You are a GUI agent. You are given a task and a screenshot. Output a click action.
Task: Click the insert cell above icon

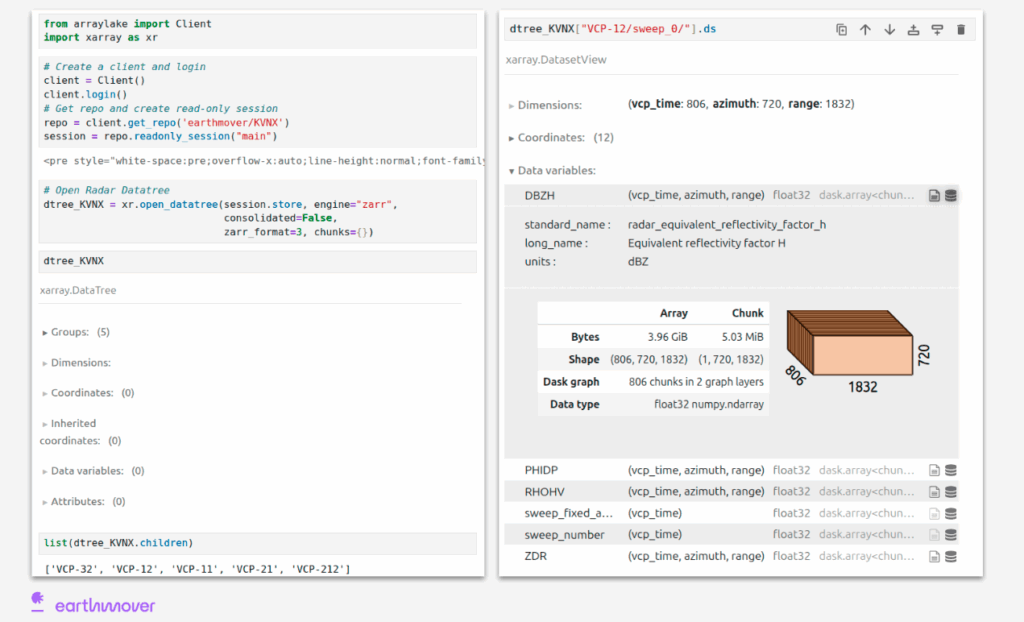pos(913,30)
